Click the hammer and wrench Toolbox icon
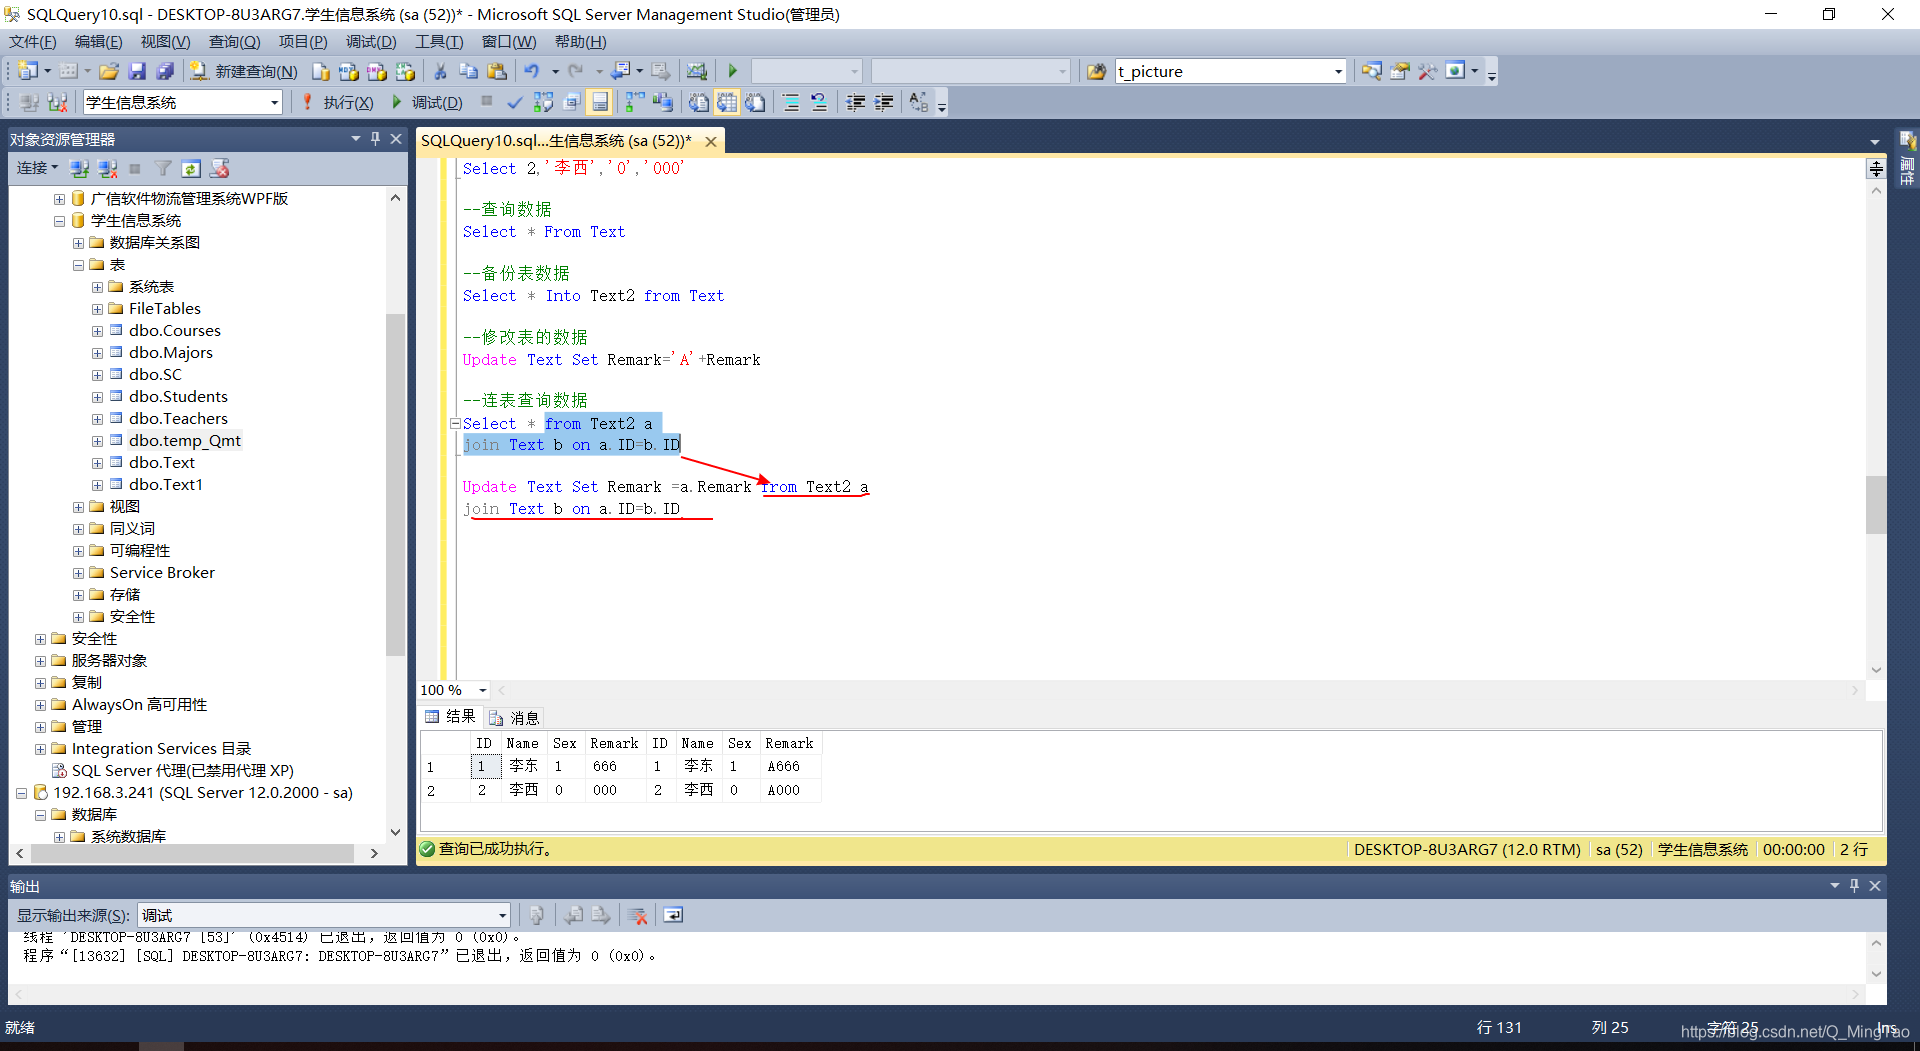 [x=1427, y=71]
